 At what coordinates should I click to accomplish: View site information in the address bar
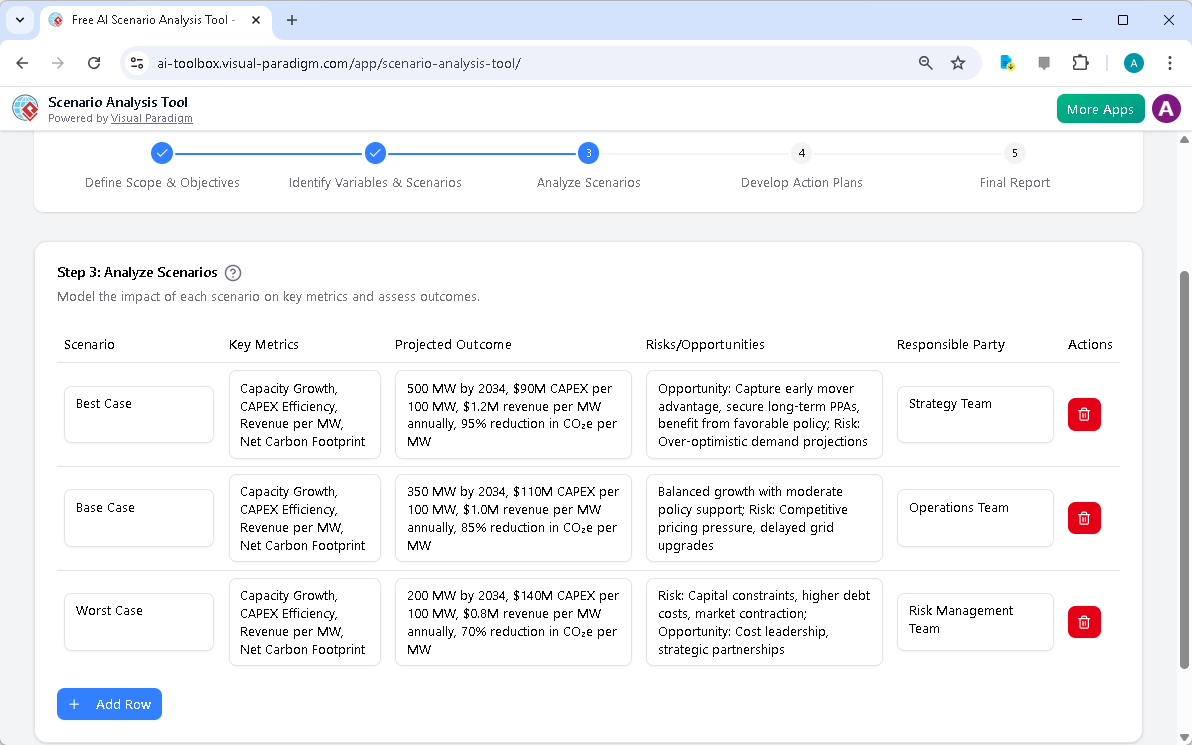(136, 62)
